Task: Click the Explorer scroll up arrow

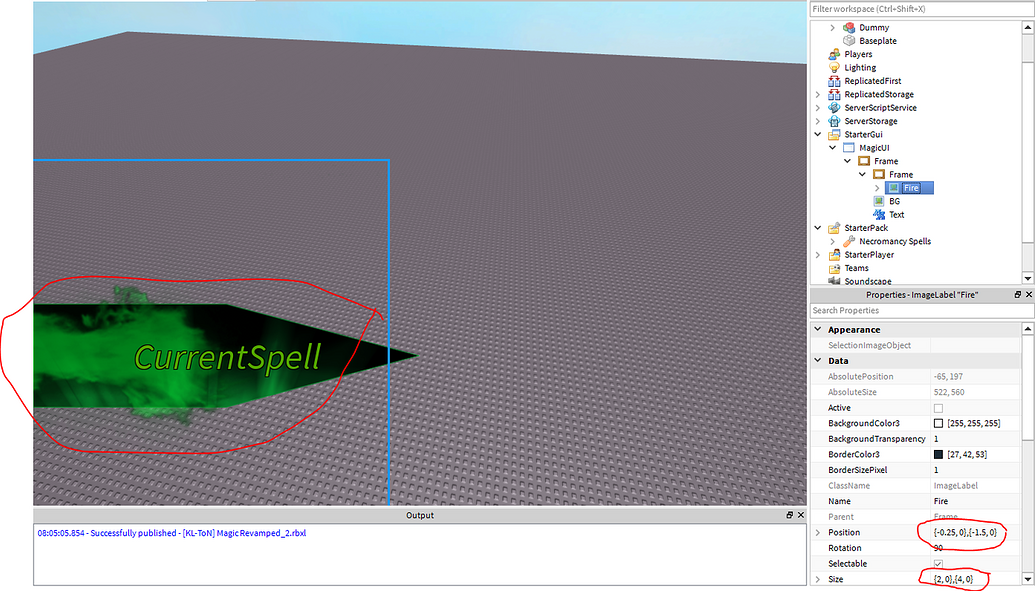Action: [1028, 28]
